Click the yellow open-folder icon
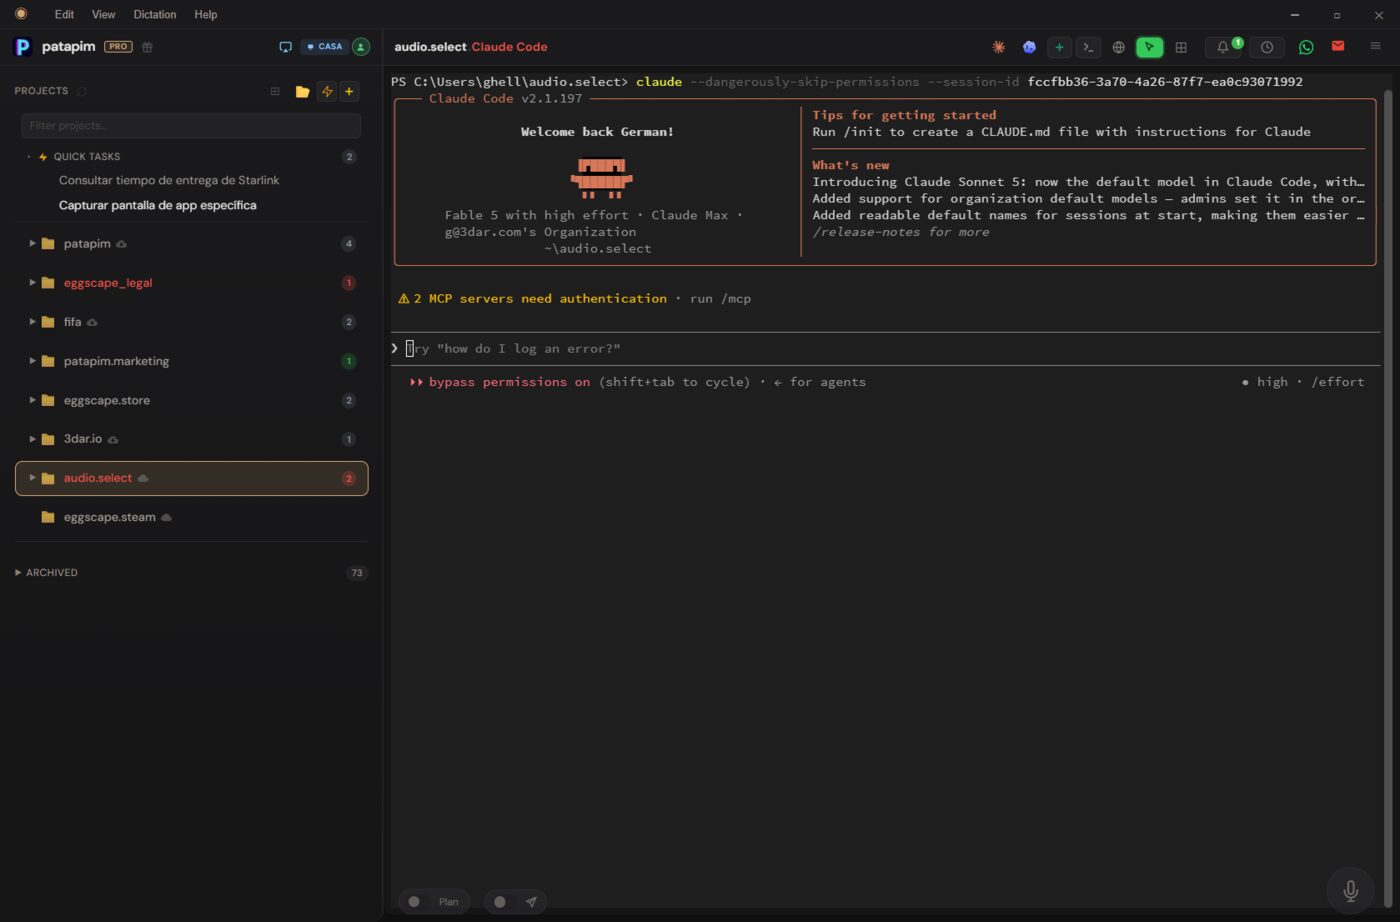 pyautogui.click(x=302, y=91)
